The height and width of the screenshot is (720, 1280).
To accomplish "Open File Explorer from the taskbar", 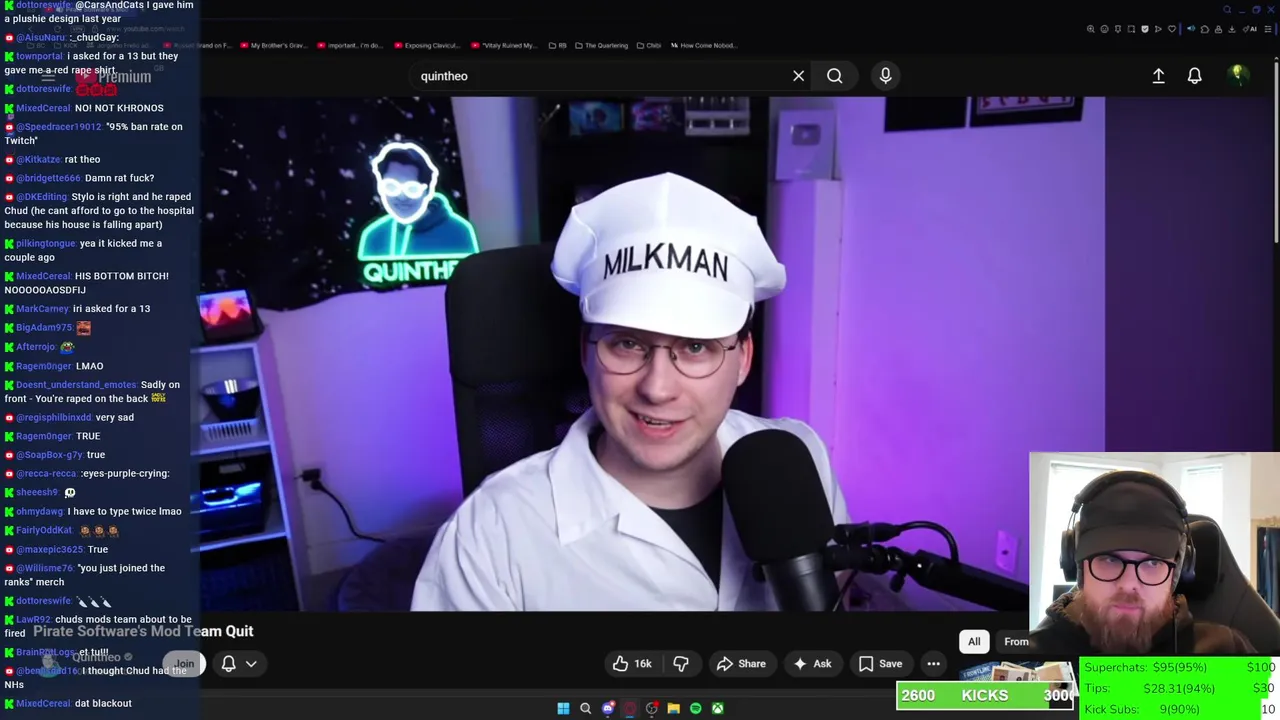I will click(673, 708).
